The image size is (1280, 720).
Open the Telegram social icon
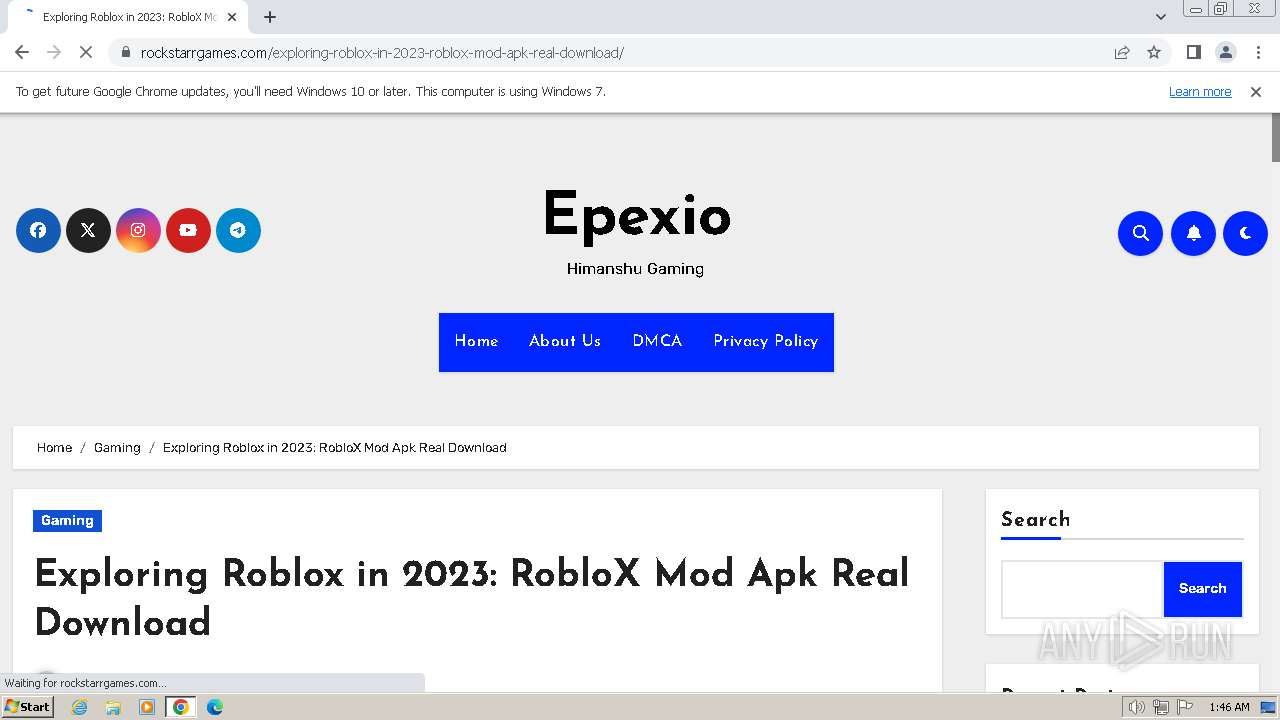point(238,230)
